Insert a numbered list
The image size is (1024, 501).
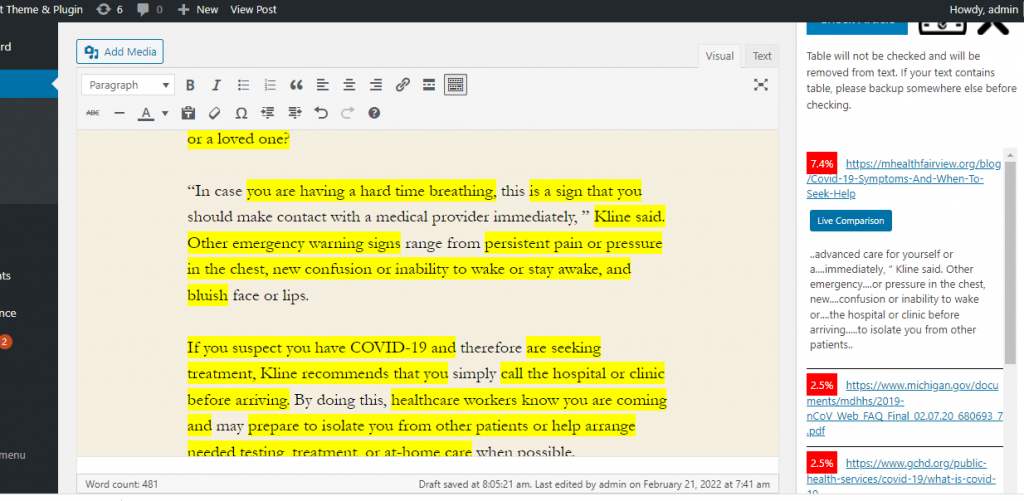tap(270, 85)
